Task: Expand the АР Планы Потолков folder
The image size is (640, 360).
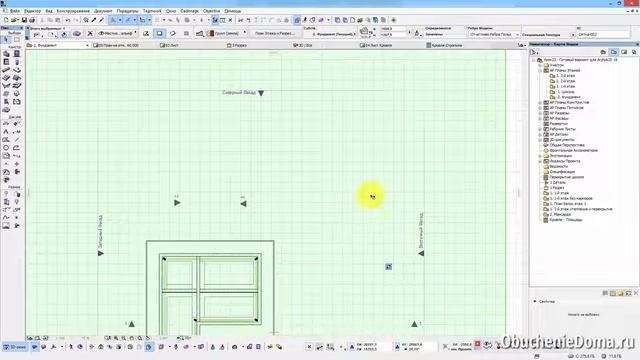Action: 540,108
